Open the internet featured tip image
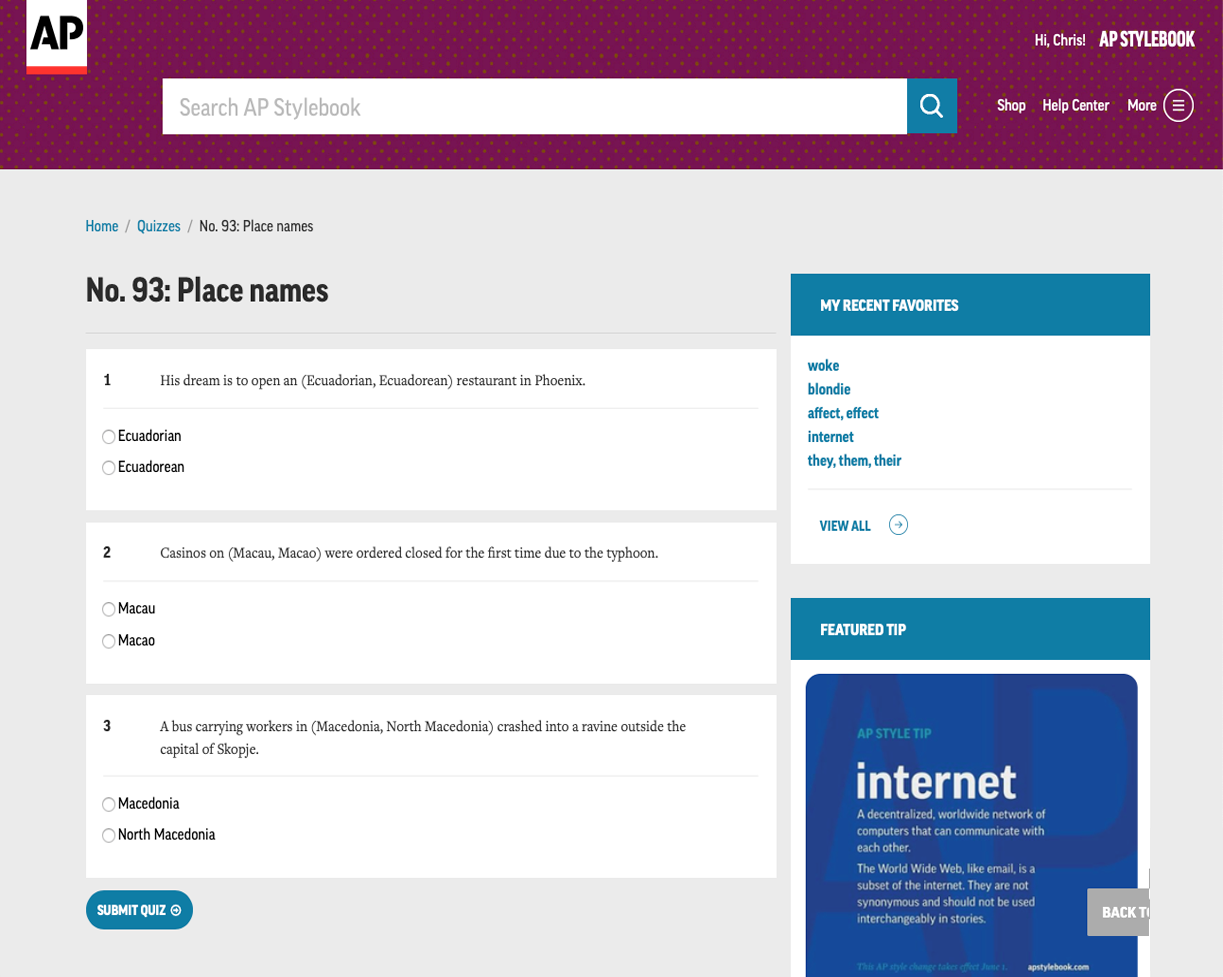Viewport: 1223px width, 977px height. coord(971,825)
